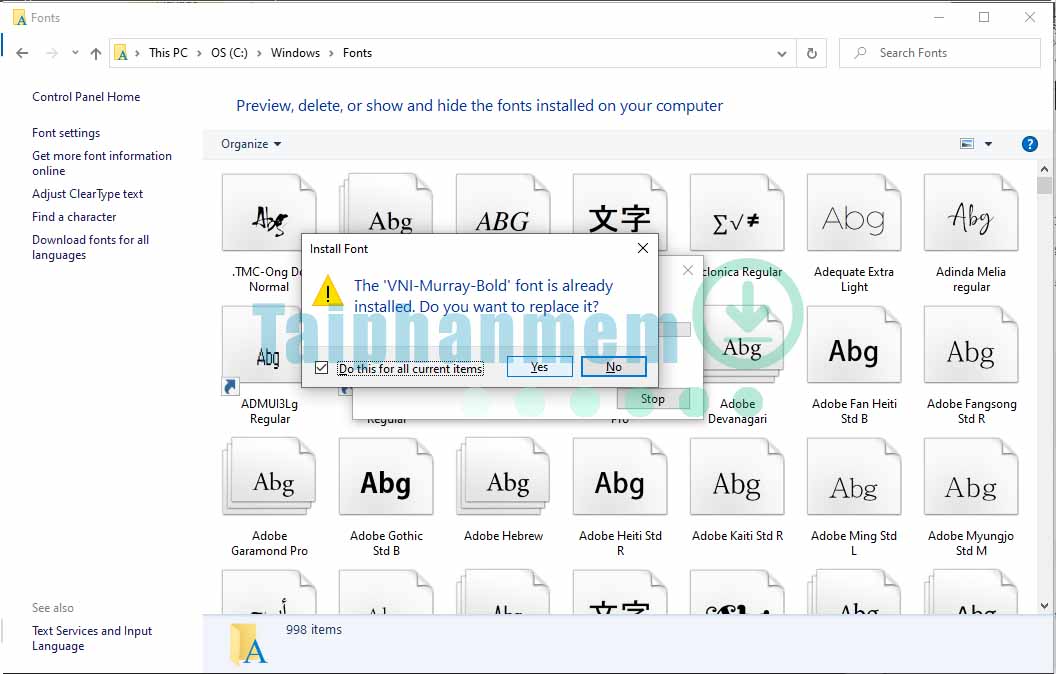Click Yes to replace the font
Image resolution: width=1056 pixels, height=674 pixels.
click(x=539, y=367)
